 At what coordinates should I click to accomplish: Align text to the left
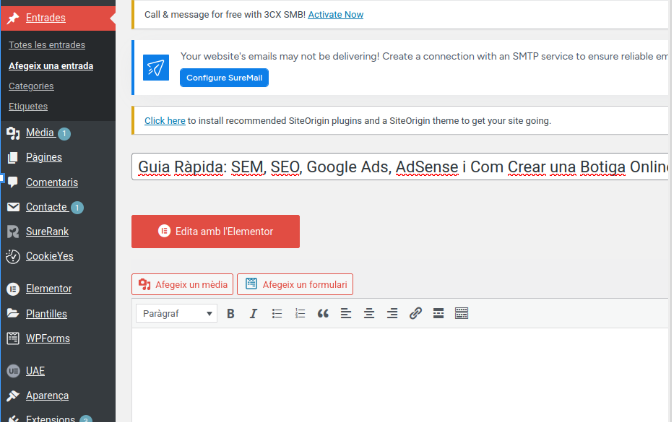tap(346, 313)
